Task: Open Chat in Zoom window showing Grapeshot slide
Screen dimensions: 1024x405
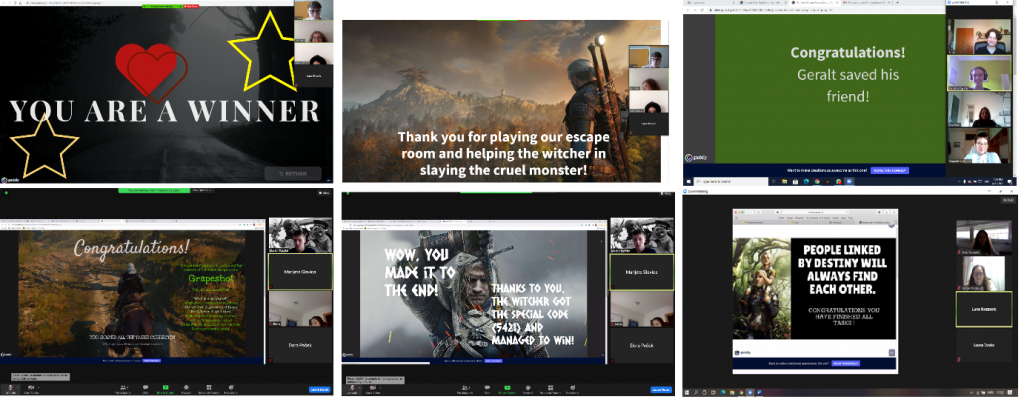Action: click(x=146, y=389)
